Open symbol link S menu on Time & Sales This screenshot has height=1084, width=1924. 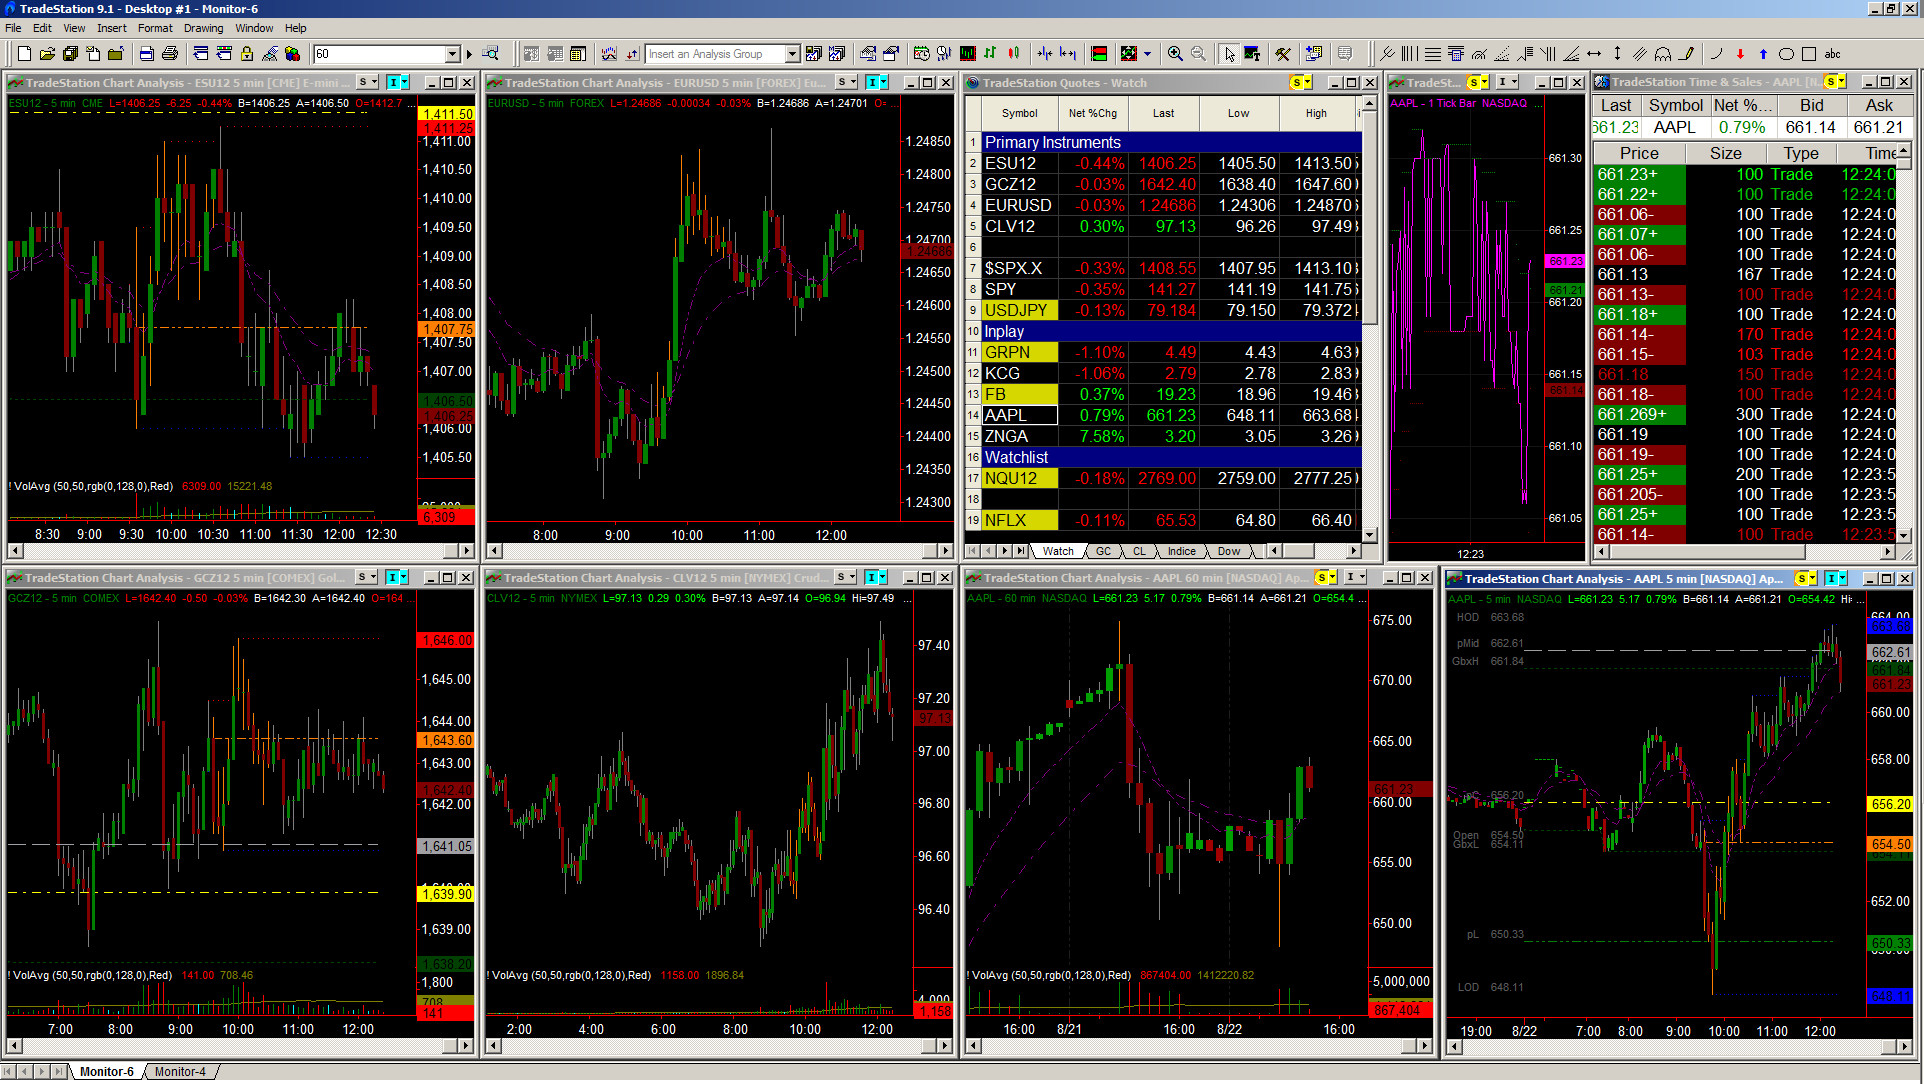click(1834, 82)
